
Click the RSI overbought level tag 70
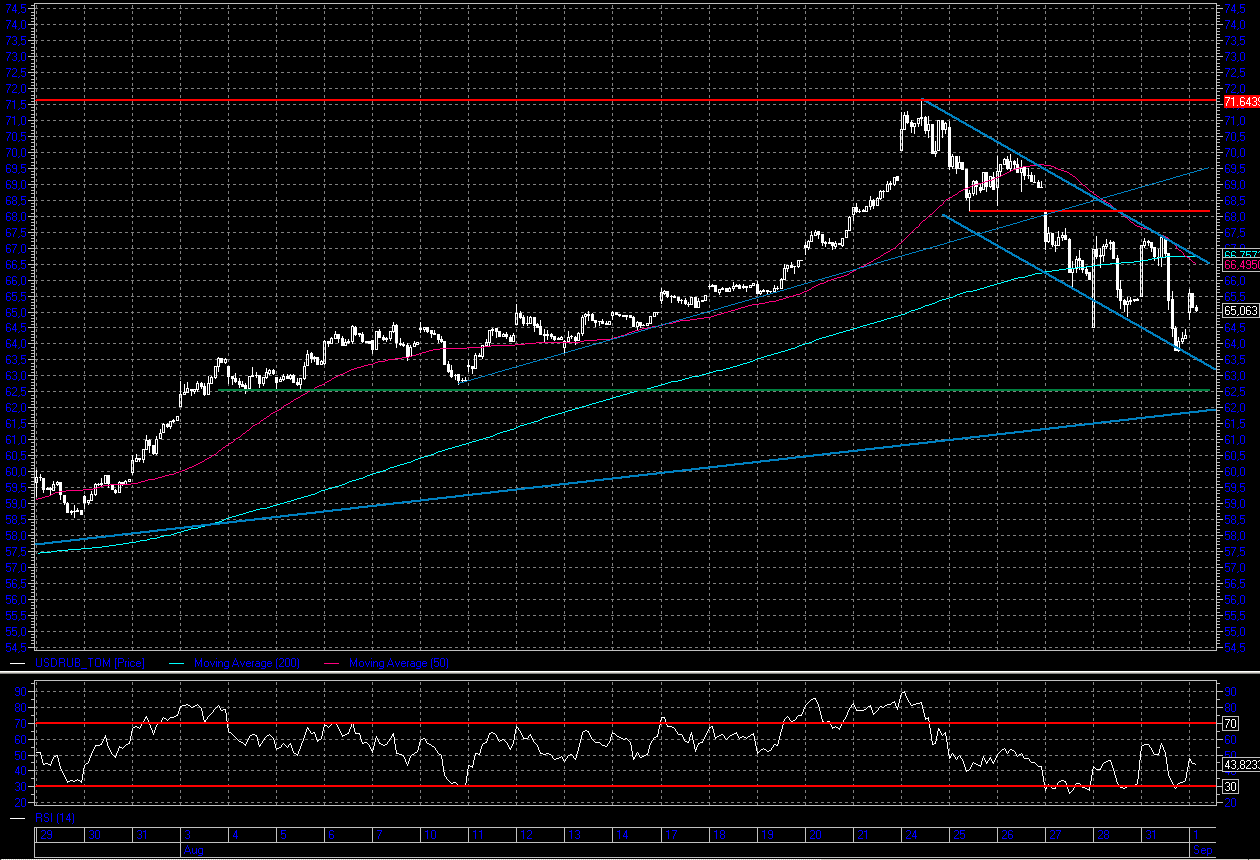tap(1231, 722)
